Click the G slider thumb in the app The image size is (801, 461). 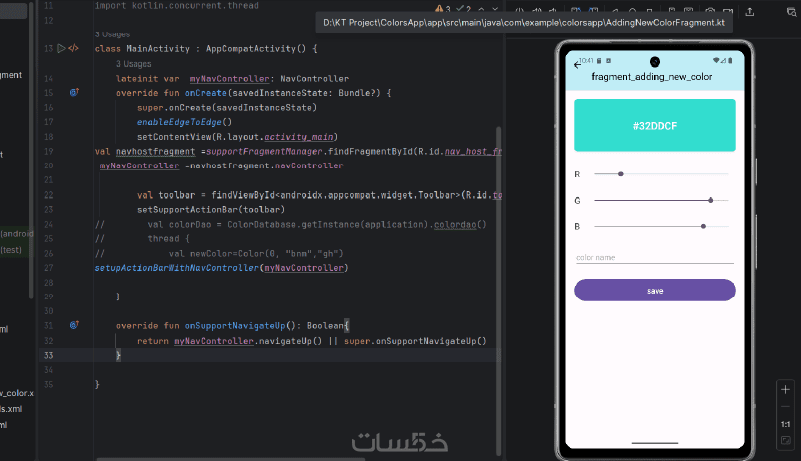711,200
